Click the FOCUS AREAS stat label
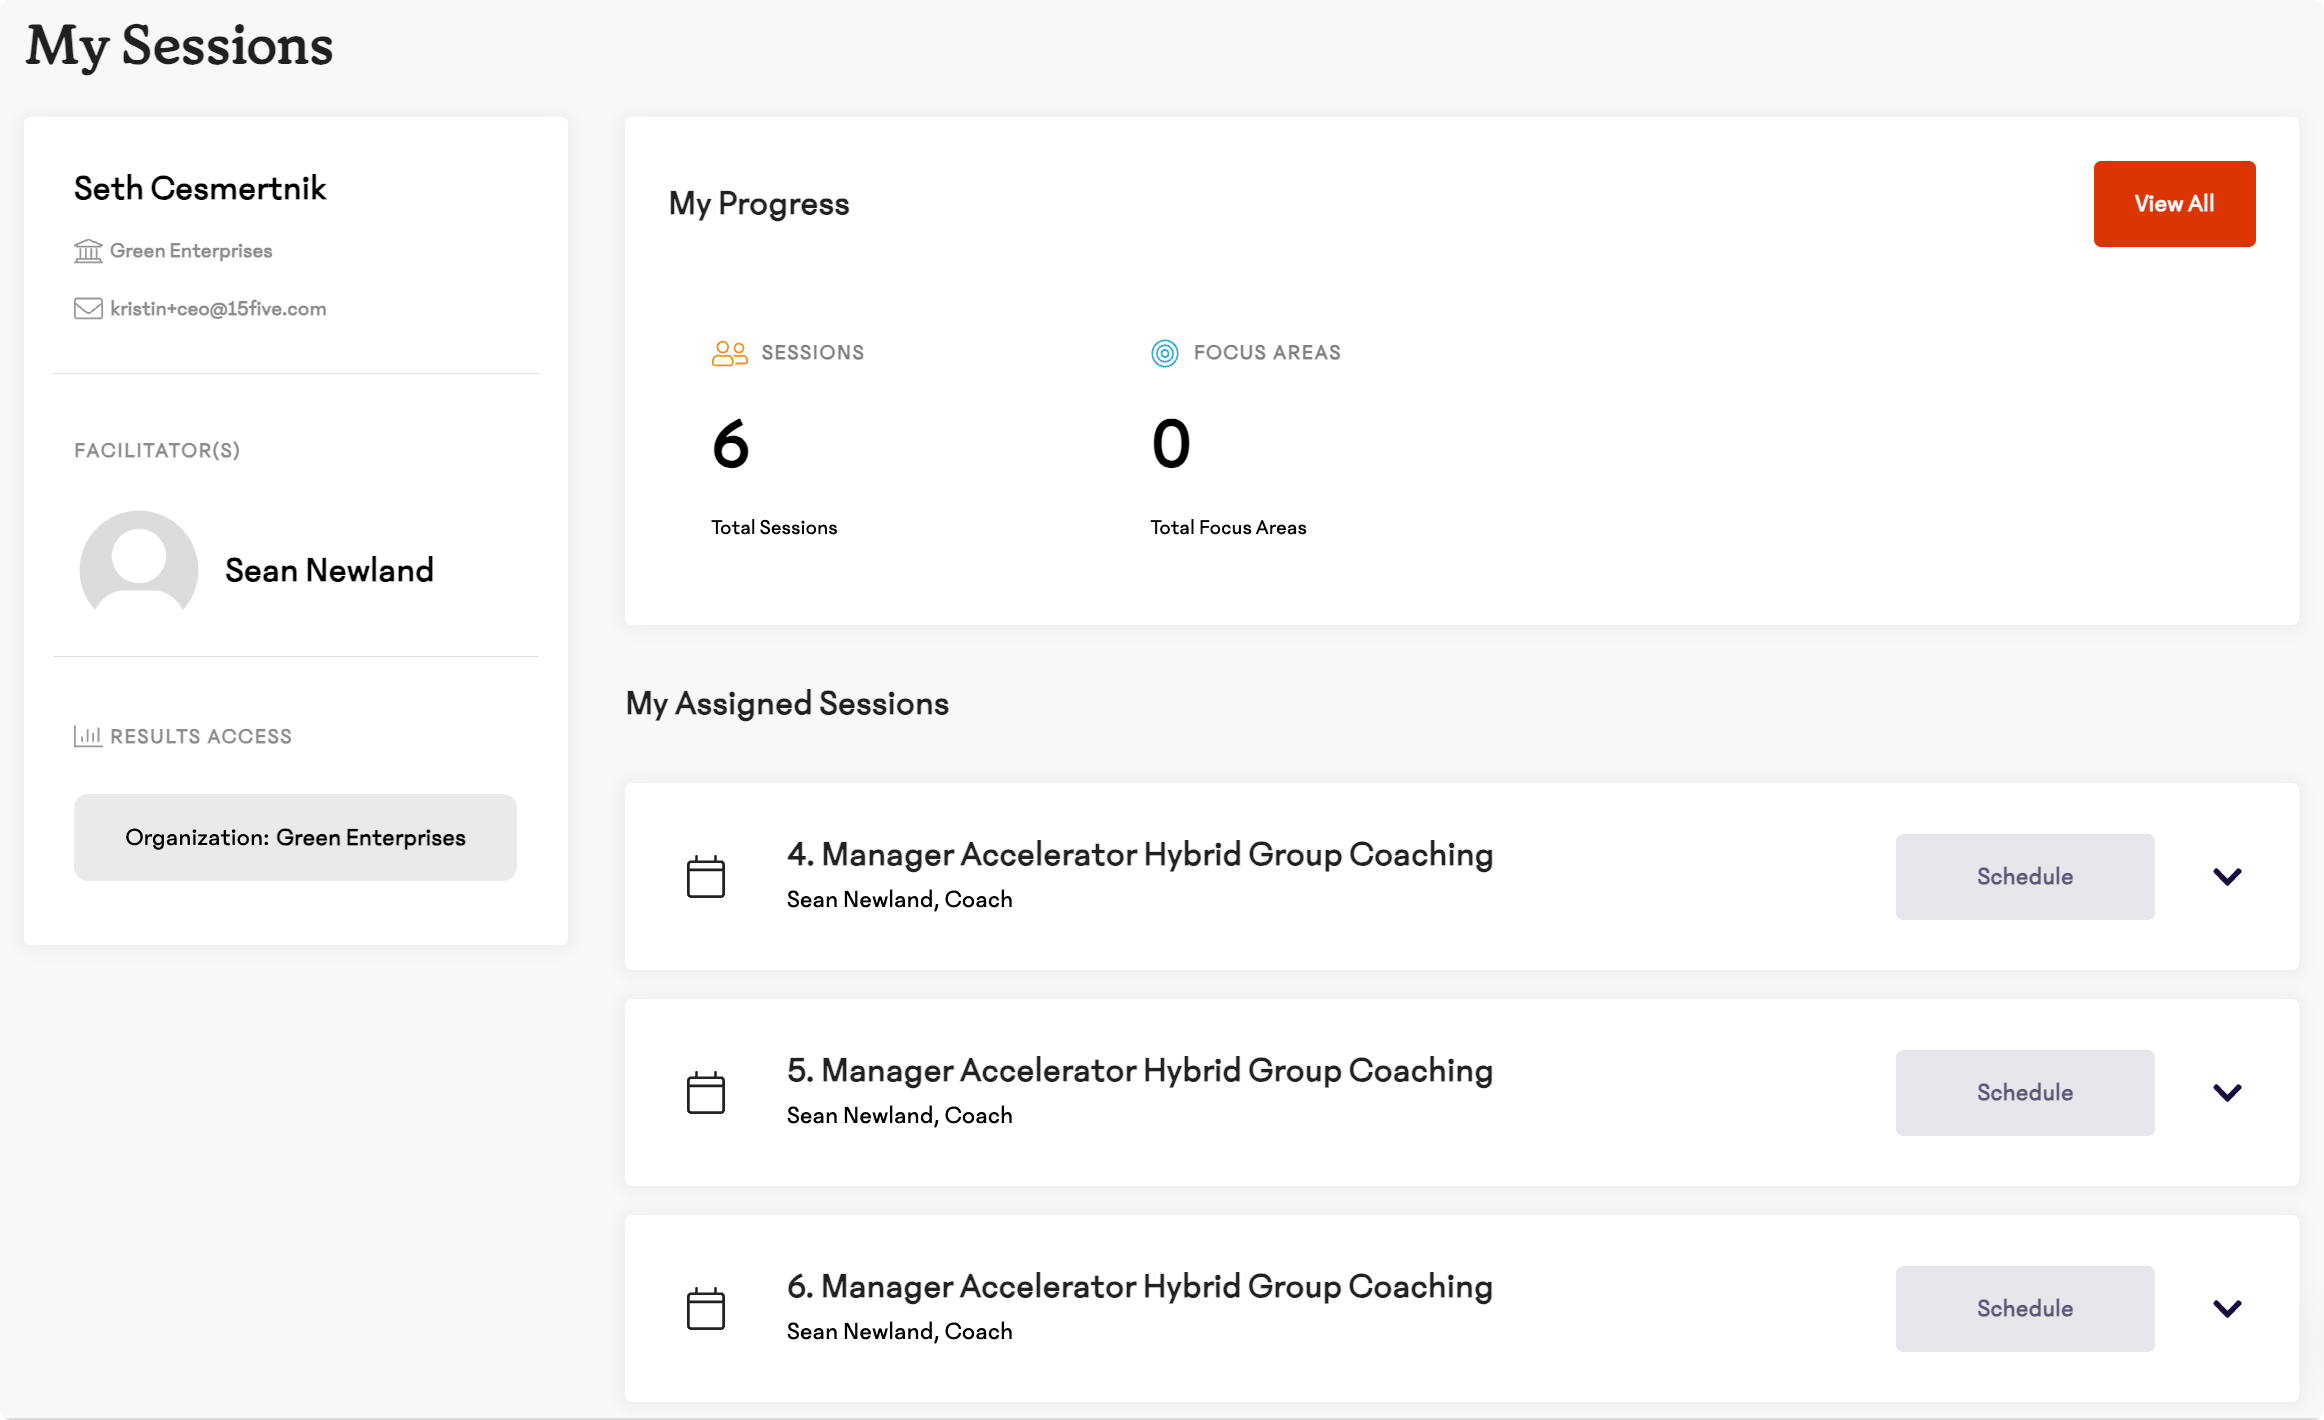 1267,353
